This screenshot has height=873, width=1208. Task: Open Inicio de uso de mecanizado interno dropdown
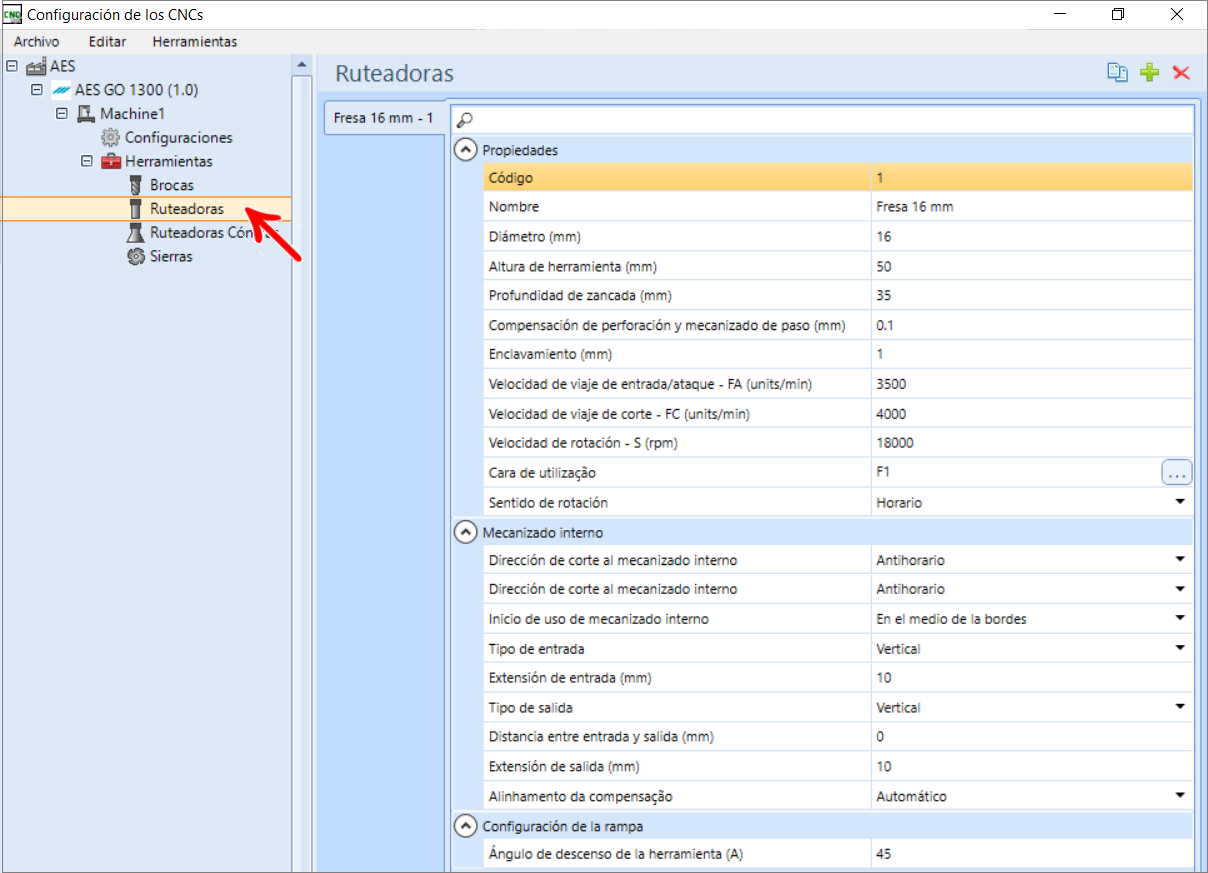pos(1180,619)
